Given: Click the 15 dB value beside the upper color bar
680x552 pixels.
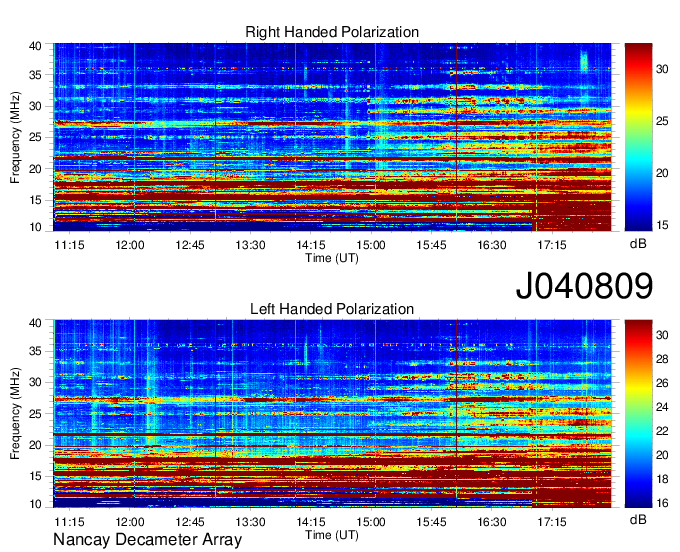Looking at the screenshot, I should coord(662,225).
